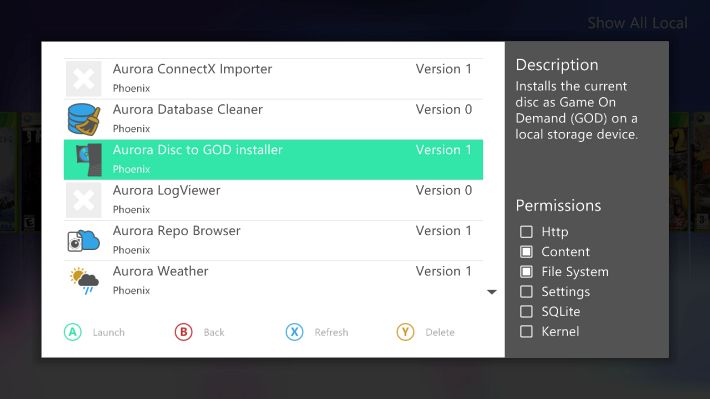The width and height of the screenshot is (710, 399).
Task: Toggle the Content permission checkbox
Action: 526,251
